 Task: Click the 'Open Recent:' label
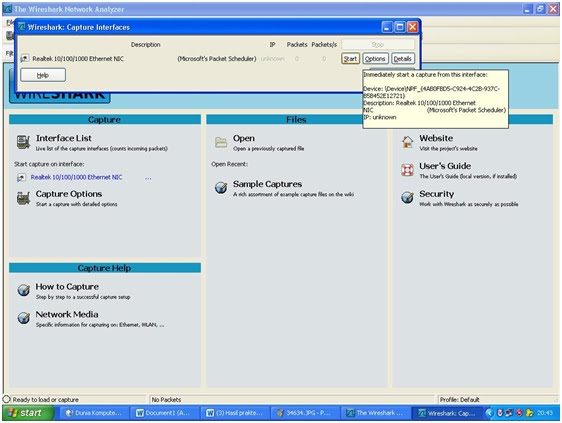[229, 164]
